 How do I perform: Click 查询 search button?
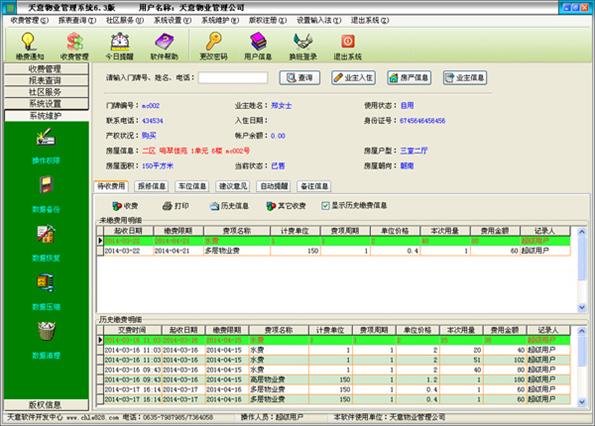pos(300,78)
